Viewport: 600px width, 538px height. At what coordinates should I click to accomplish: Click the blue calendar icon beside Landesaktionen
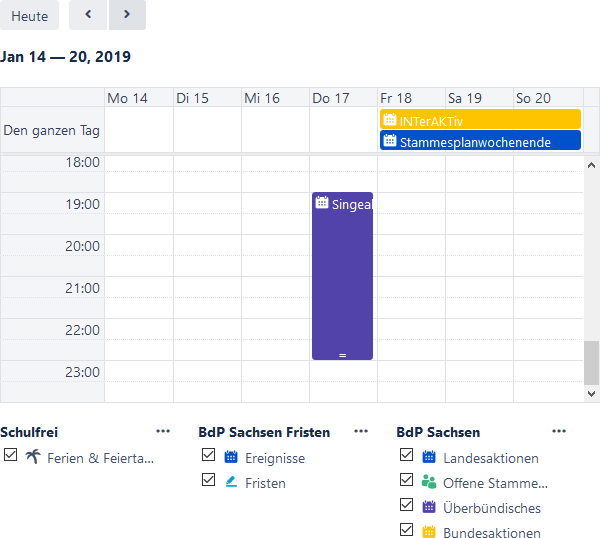click(x=429, y=457)
